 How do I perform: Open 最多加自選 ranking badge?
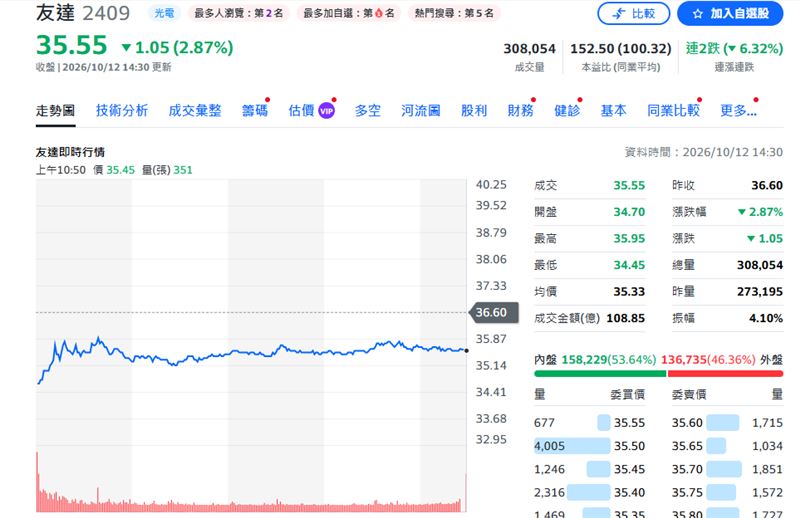coord(349,13)
